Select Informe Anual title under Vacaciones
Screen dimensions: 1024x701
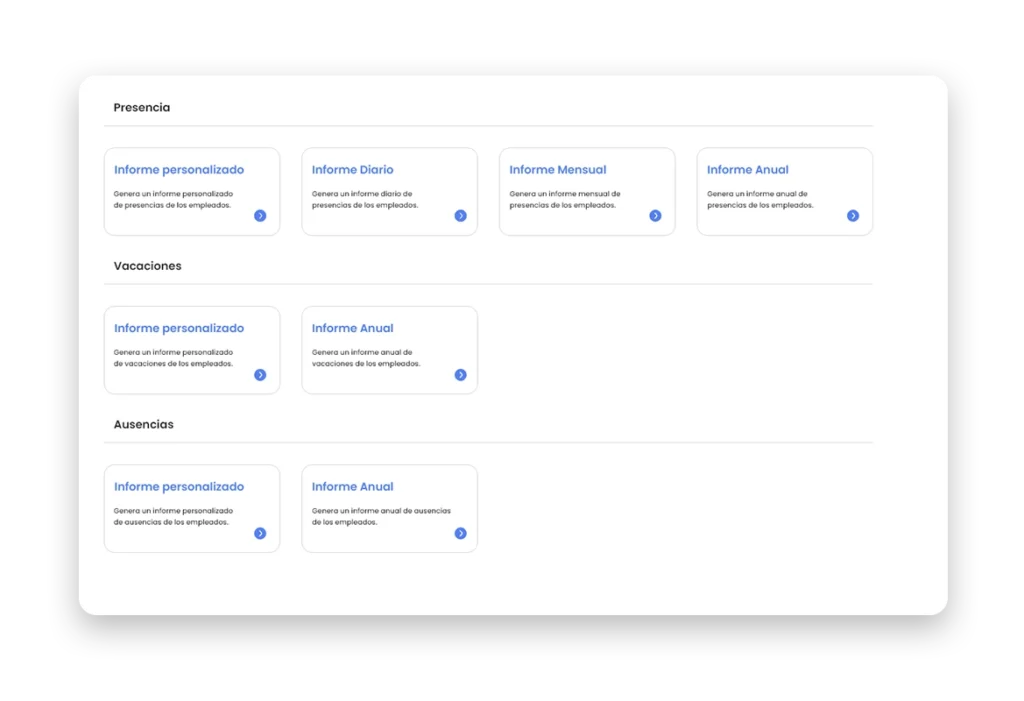[352, 328]
